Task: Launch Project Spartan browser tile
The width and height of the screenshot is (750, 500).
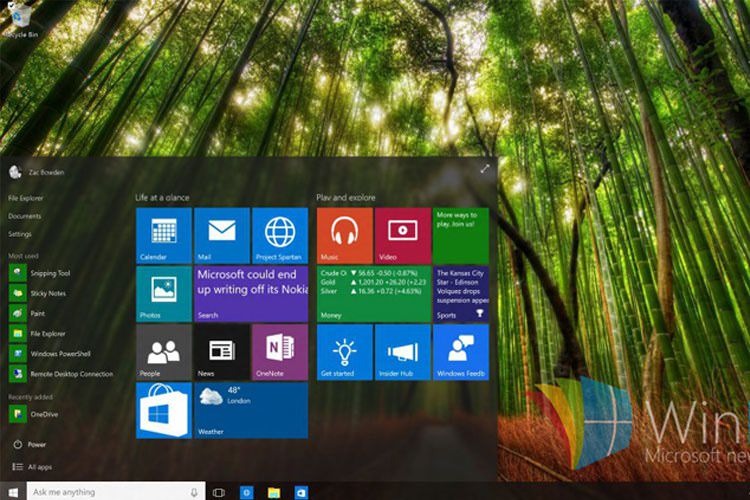Action: tap(280, 235)
